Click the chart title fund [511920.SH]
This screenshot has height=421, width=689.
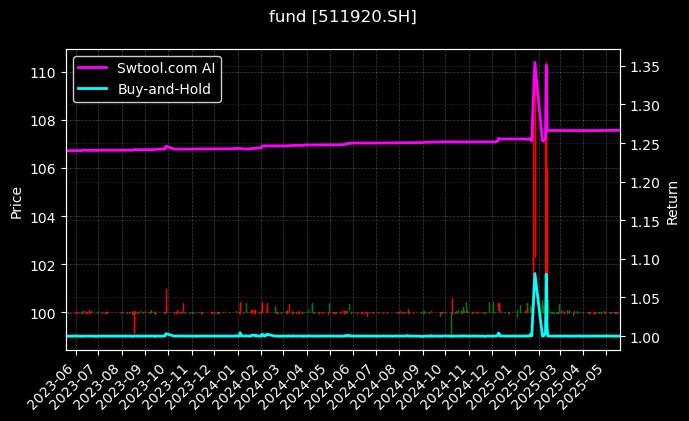pyautogui.click(x=343, y=16)
